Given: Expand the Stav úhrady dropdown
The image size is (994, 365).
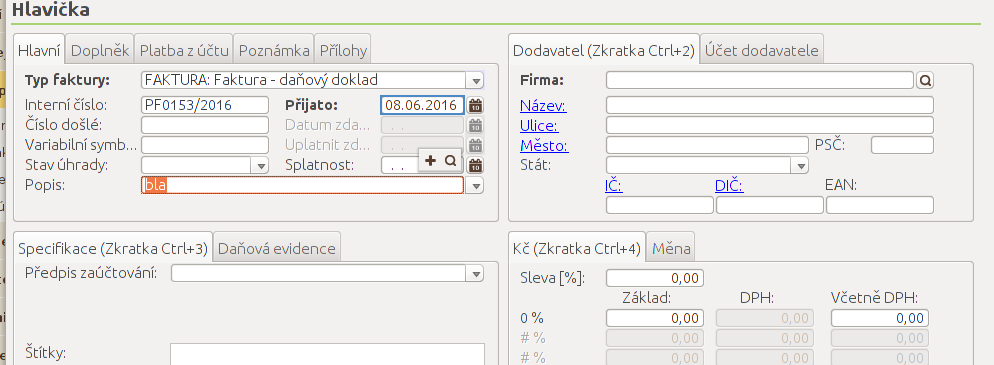Looking at the screenshot, I should tap(261, 165).
